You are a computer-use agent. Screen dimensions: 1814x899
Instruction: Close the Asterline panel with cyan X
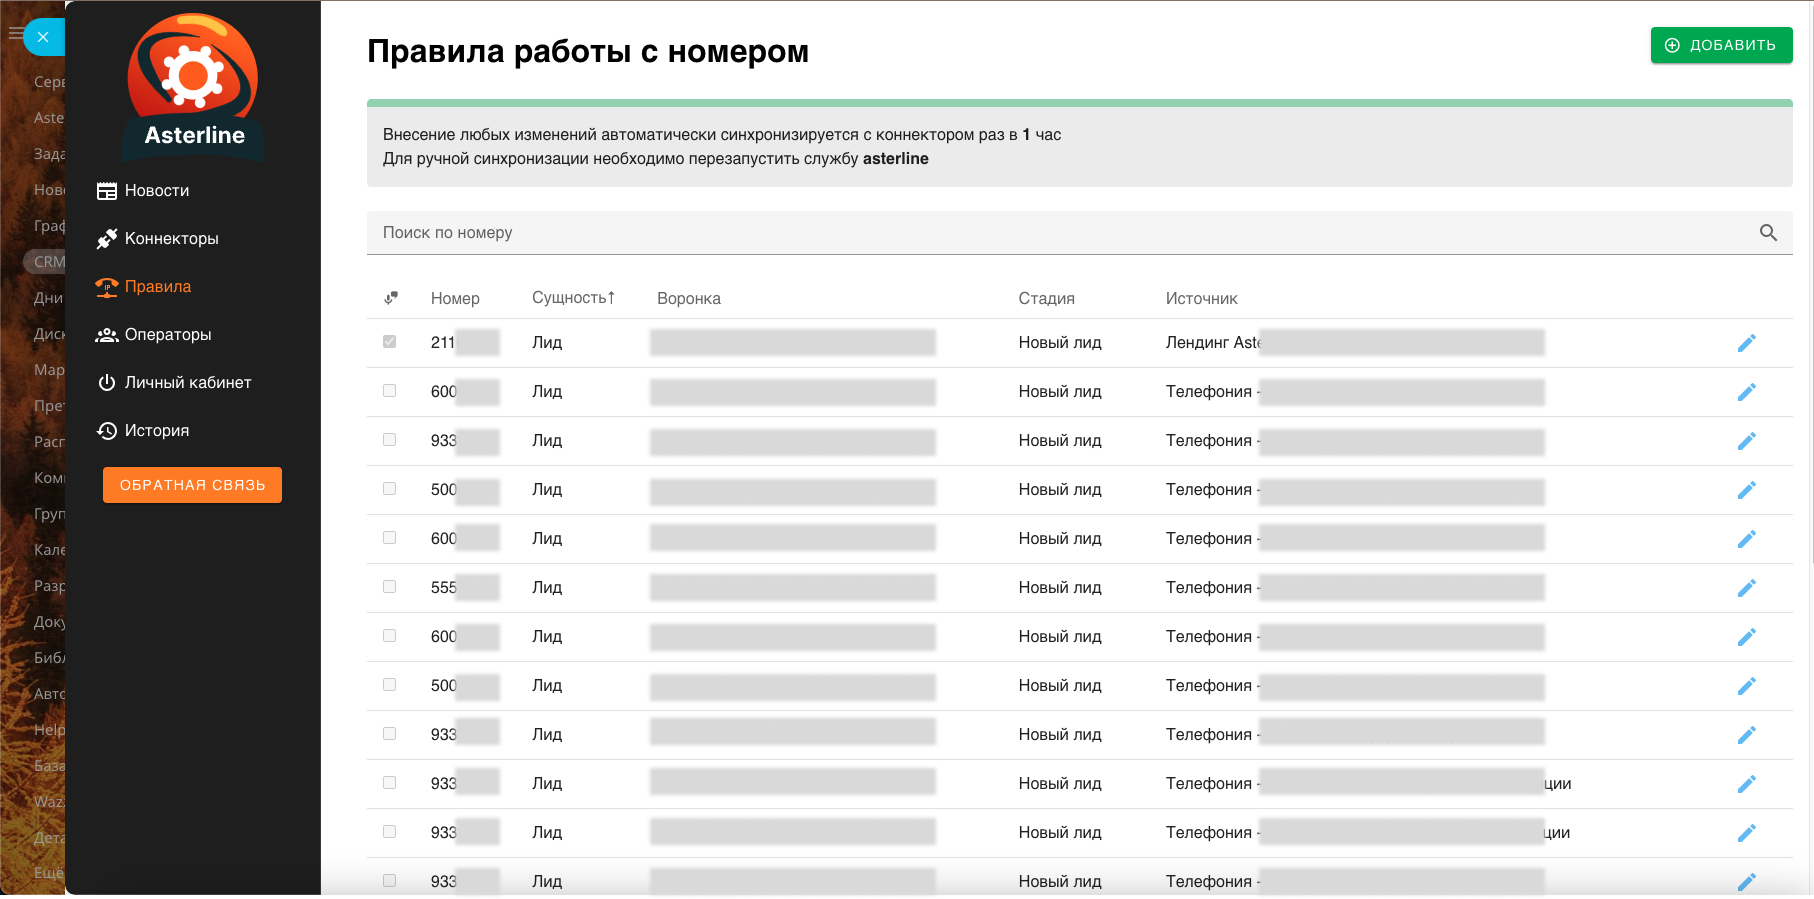(43, 37)
